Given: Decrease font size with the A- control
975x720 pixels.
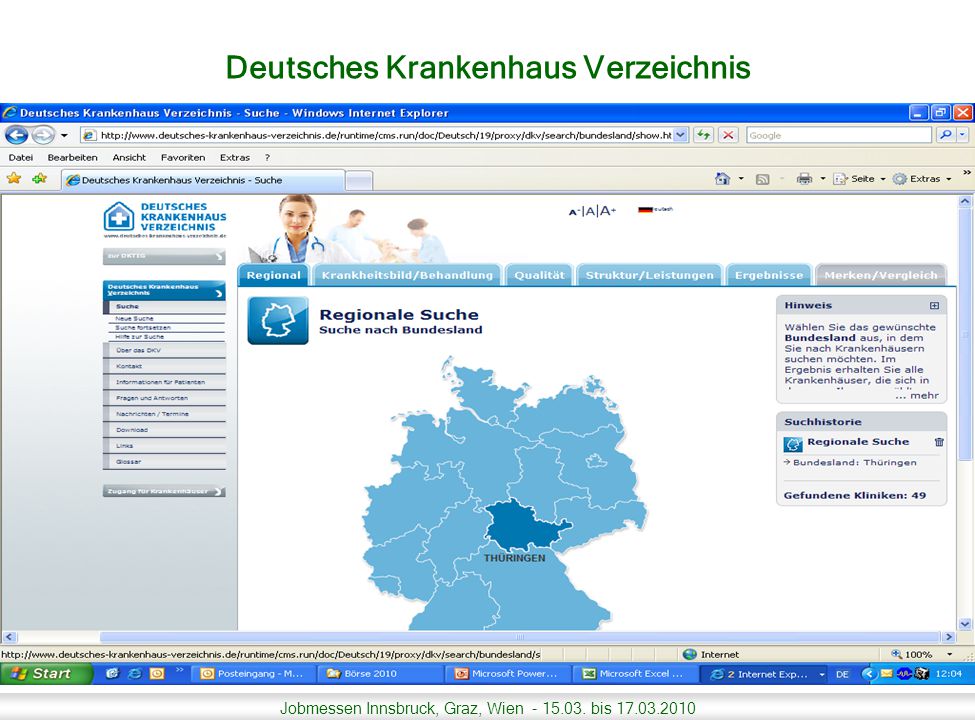Looking at the screenshot, I should point(573,212).
